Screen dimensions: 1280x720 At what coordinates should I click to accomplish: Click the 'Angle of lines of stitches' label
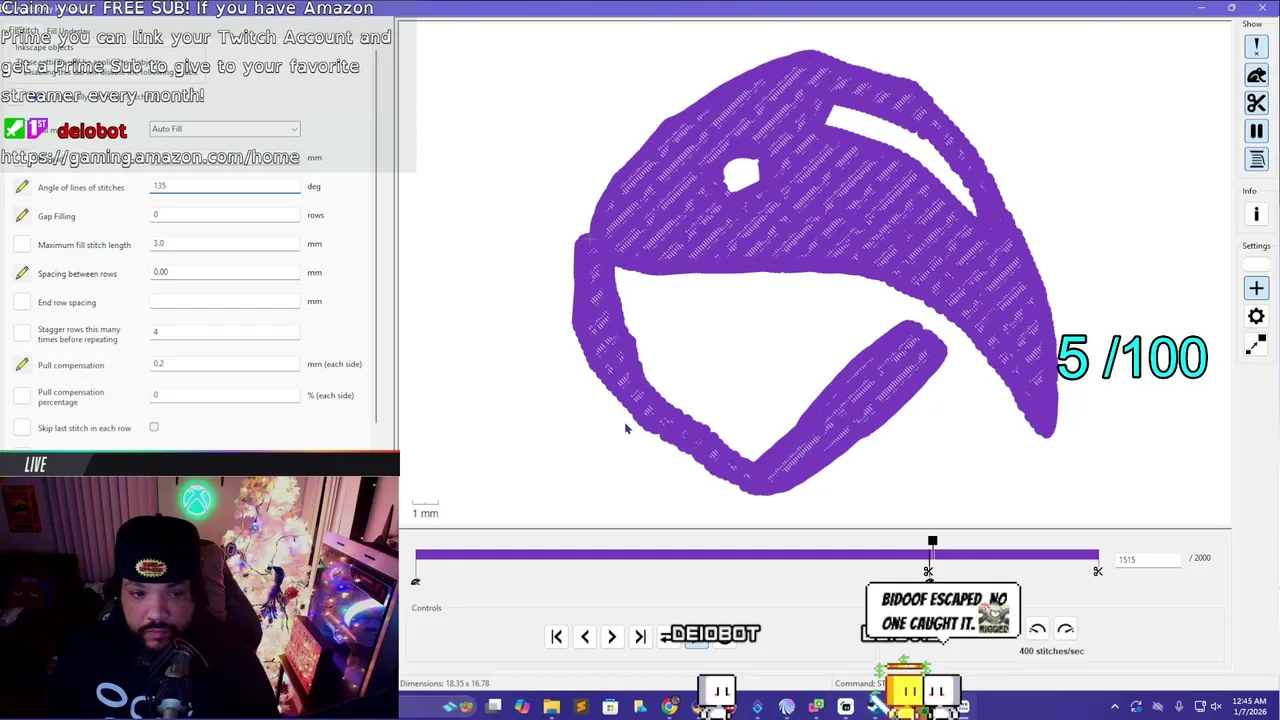(x=81, y=187)
